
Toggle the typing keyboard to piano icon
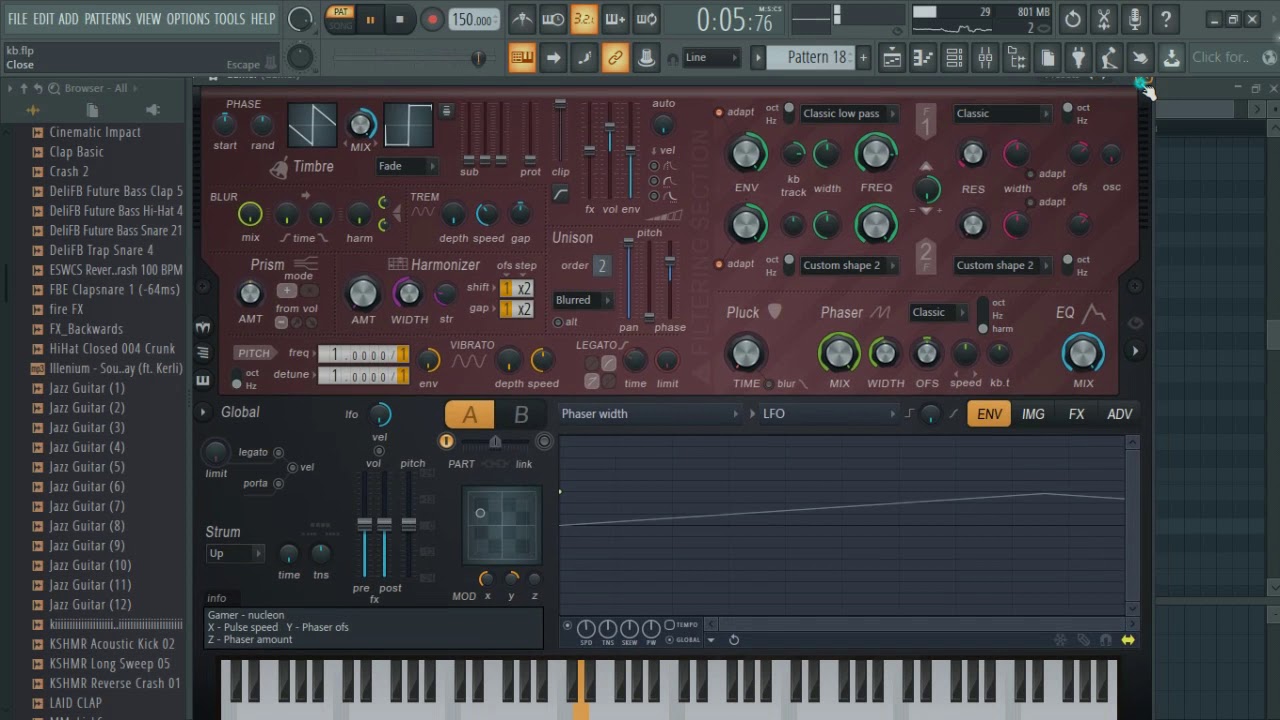[x=522, y=58]
